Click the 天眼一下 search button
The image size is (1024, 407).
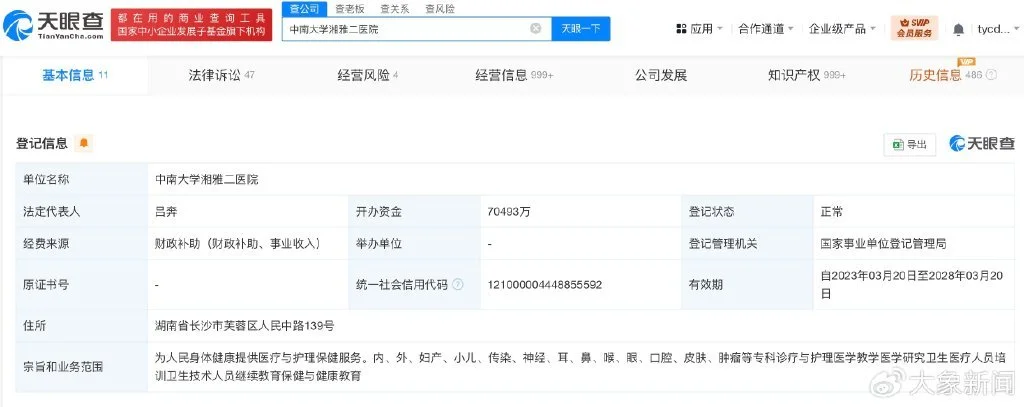point(581,29)
